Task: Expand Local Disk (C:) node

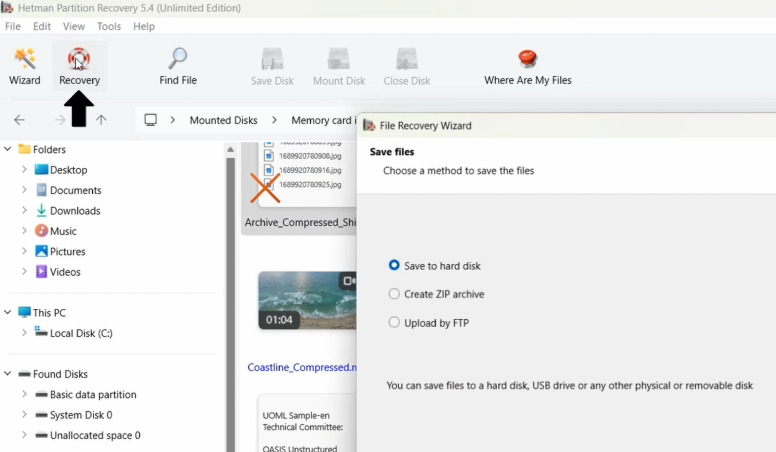Action: [x=24, y=333]
